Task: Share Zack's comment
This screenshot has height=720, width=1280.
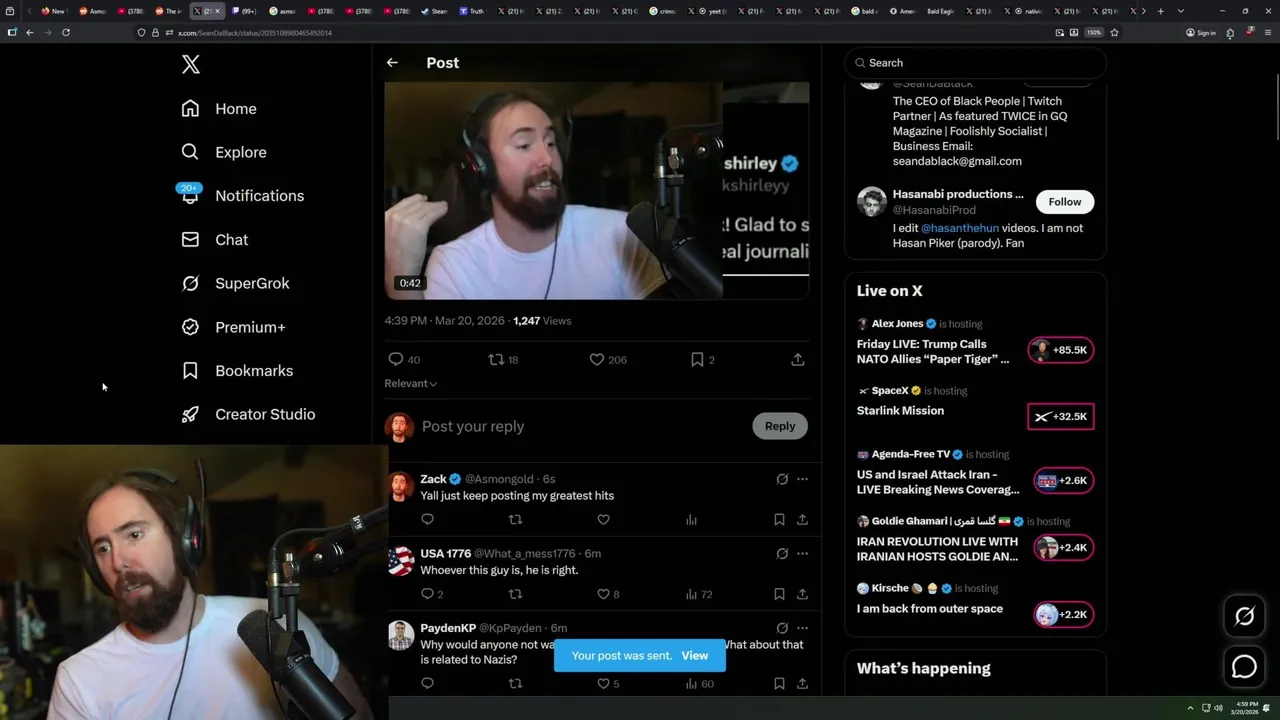Action: (x=802, y=519)
